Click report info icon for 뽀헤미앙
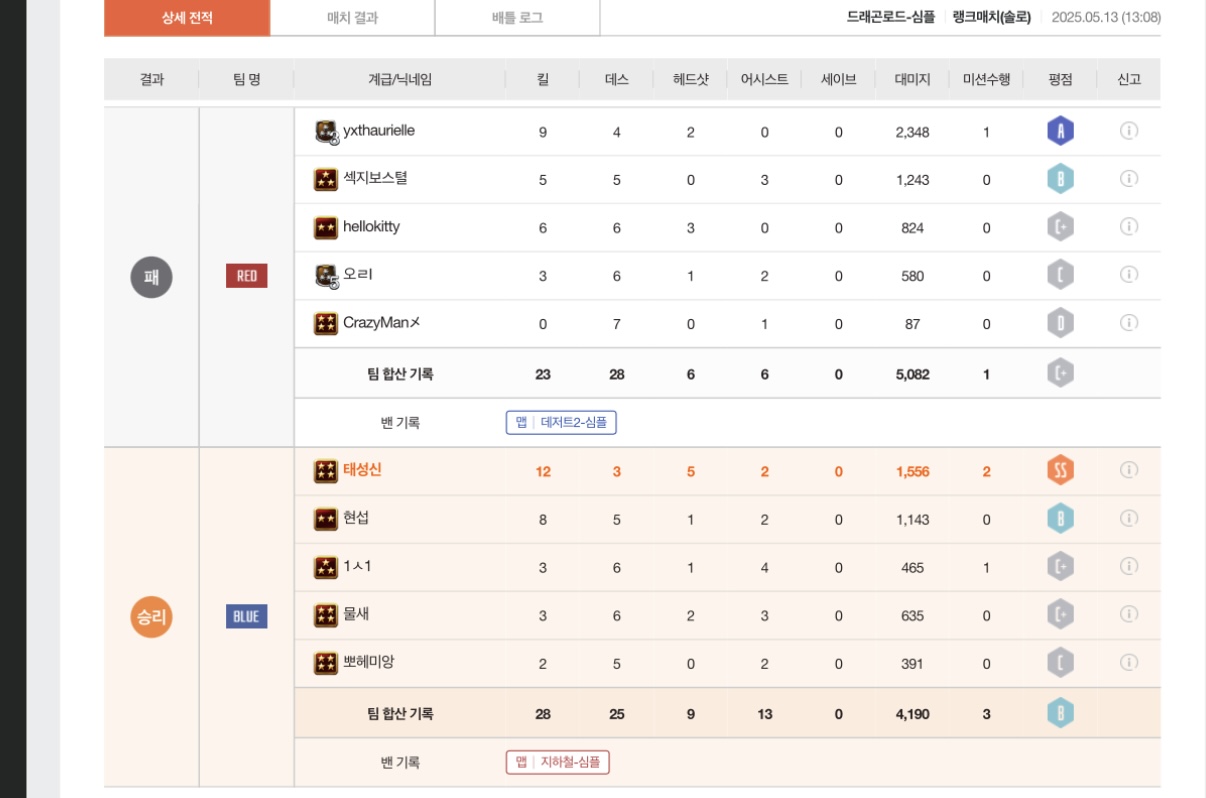This screenshot has width=1206, height=798. (x=1129, y=662)
